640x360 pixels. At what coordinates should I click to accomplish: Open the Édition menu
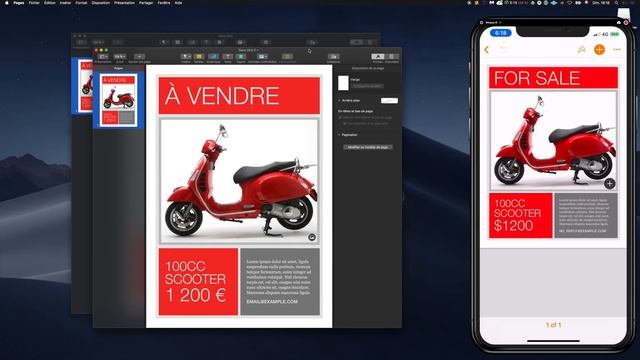point(50,3)
